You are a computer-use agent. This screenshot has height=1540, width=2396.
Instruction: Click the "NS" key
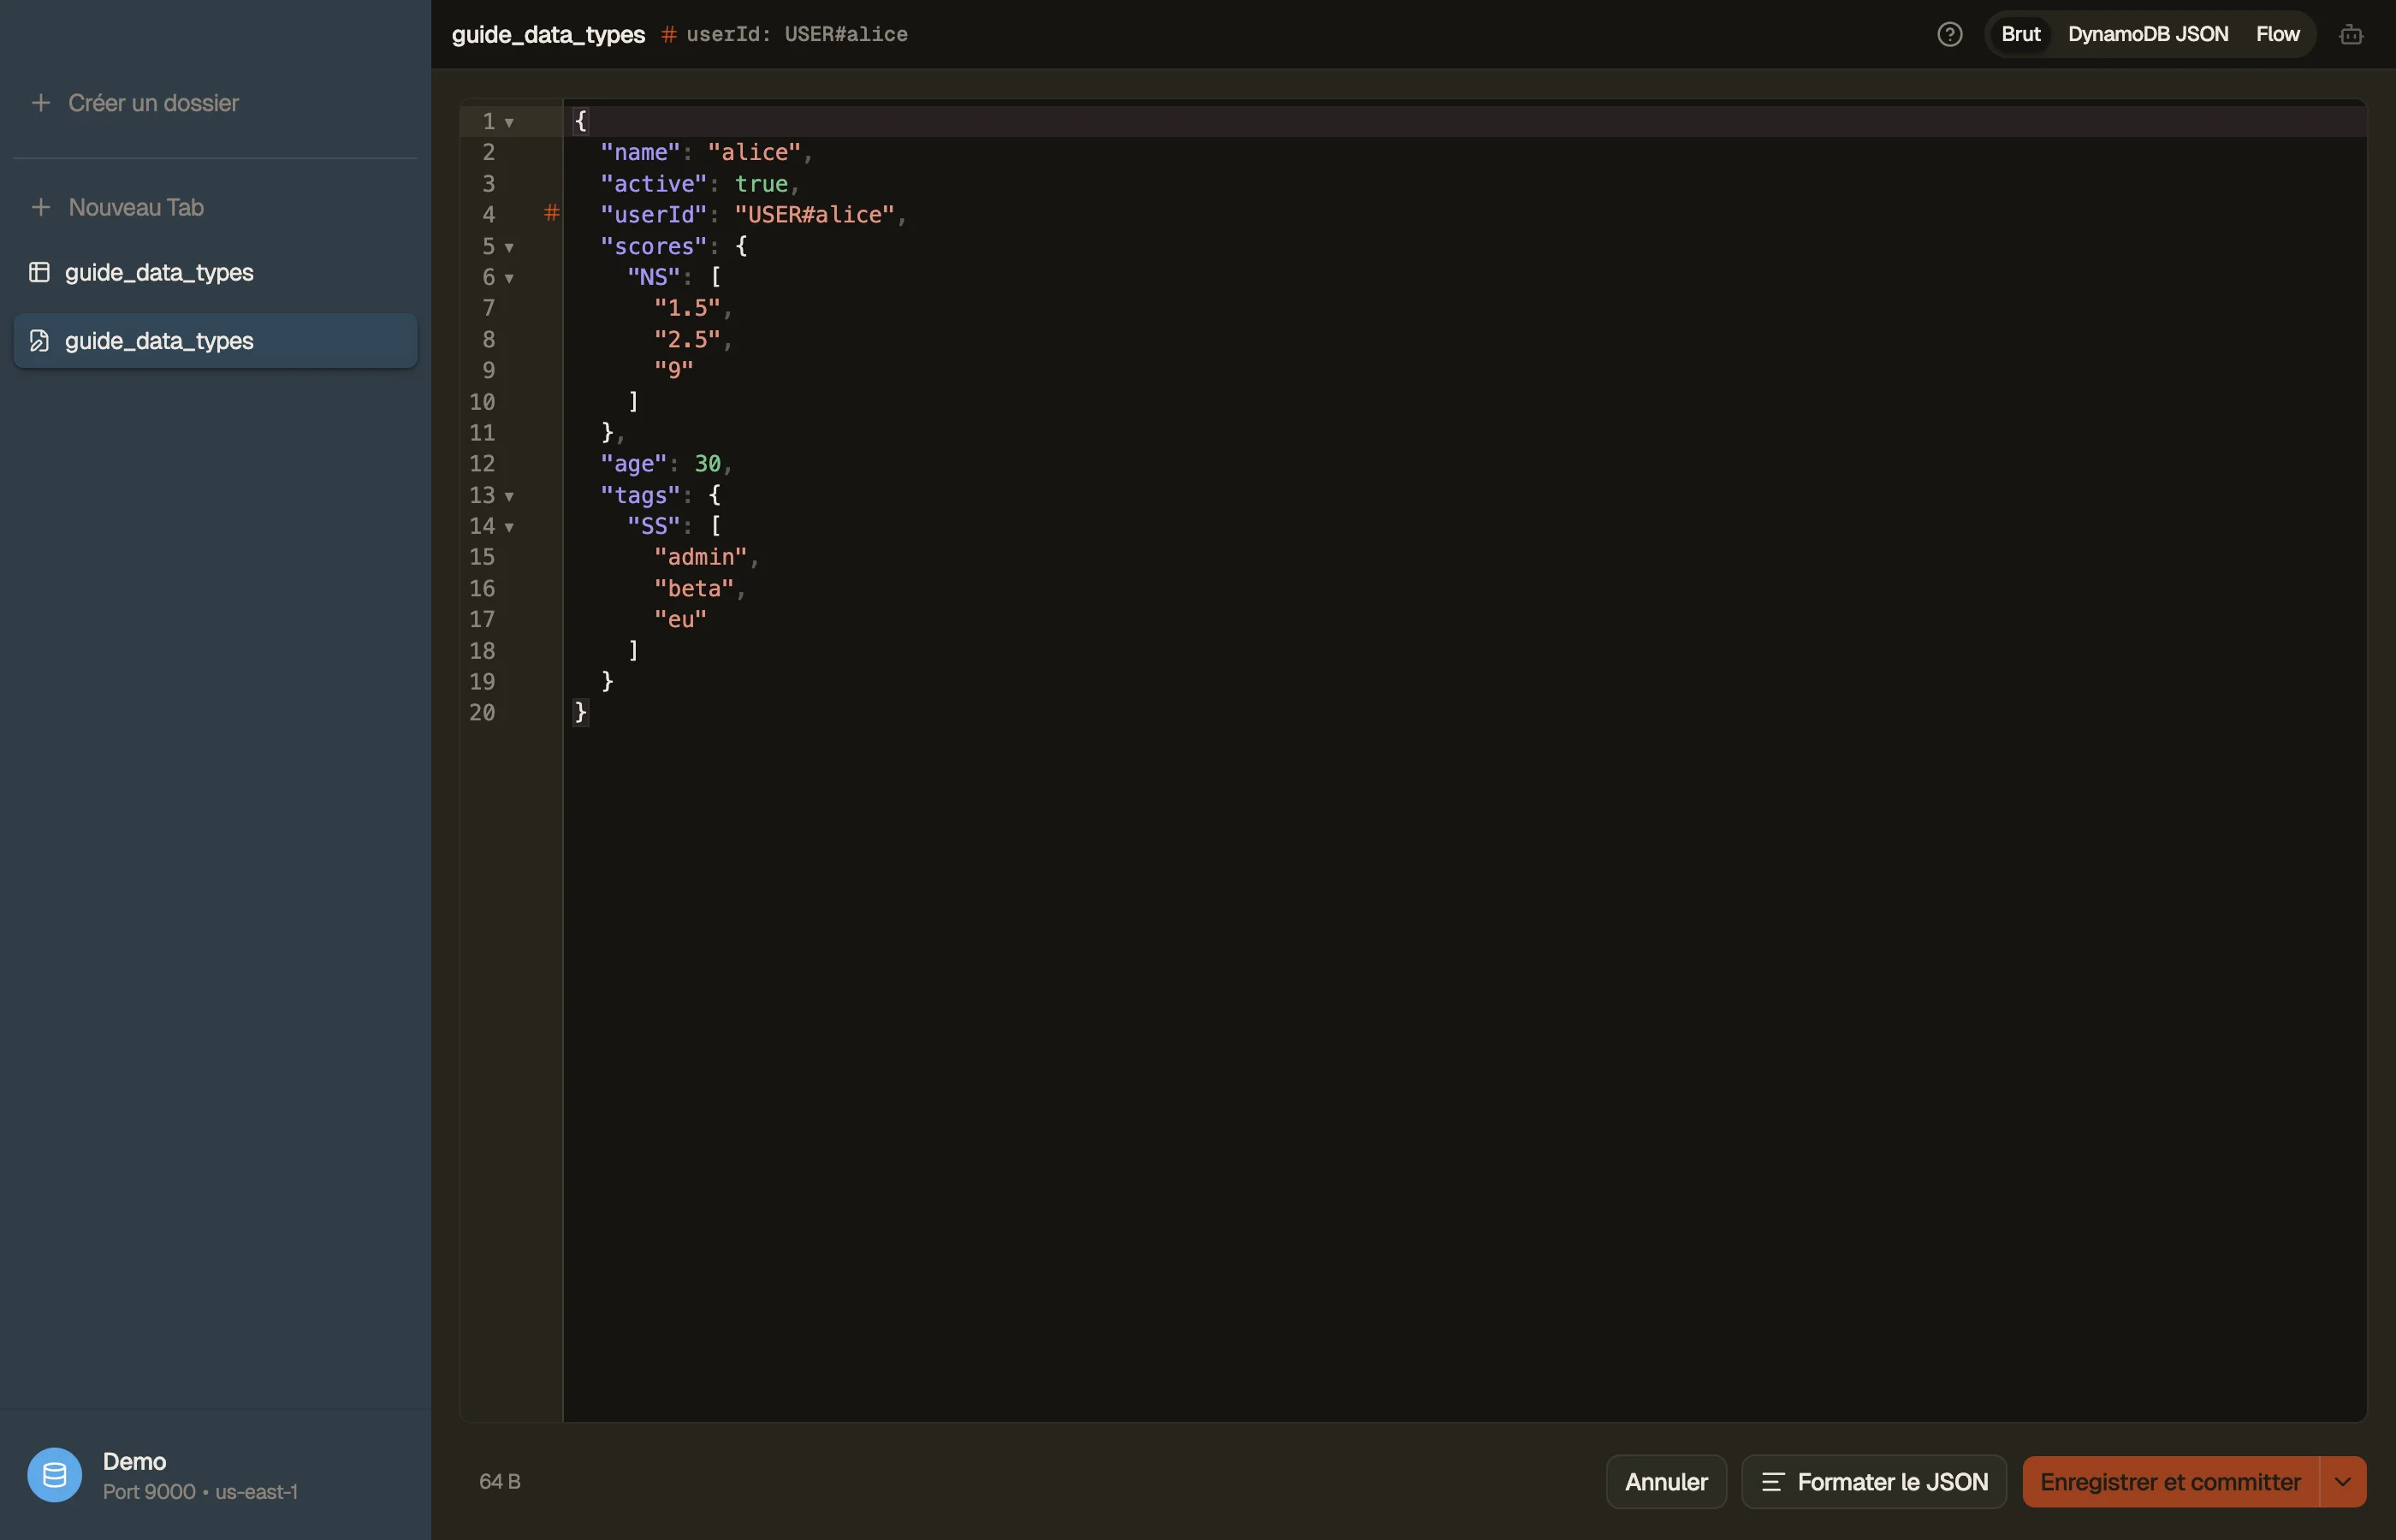(x=653, y=277)
